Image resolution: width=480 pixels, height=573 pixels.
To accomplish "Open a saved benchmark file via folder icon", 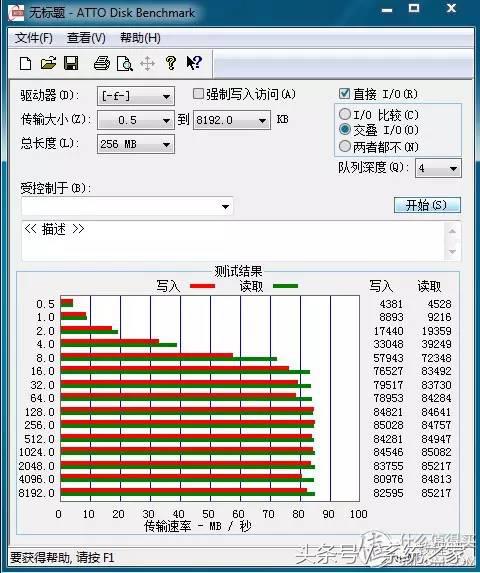I will tap(48, 63).
